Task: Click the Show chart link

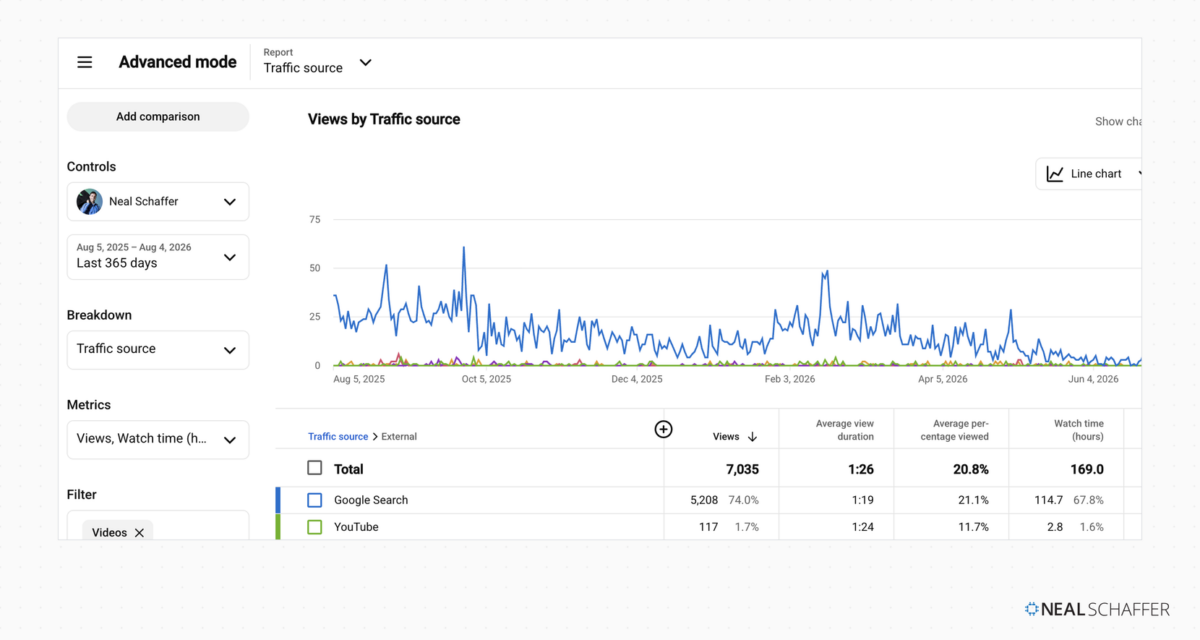Action: (1118, 122)
